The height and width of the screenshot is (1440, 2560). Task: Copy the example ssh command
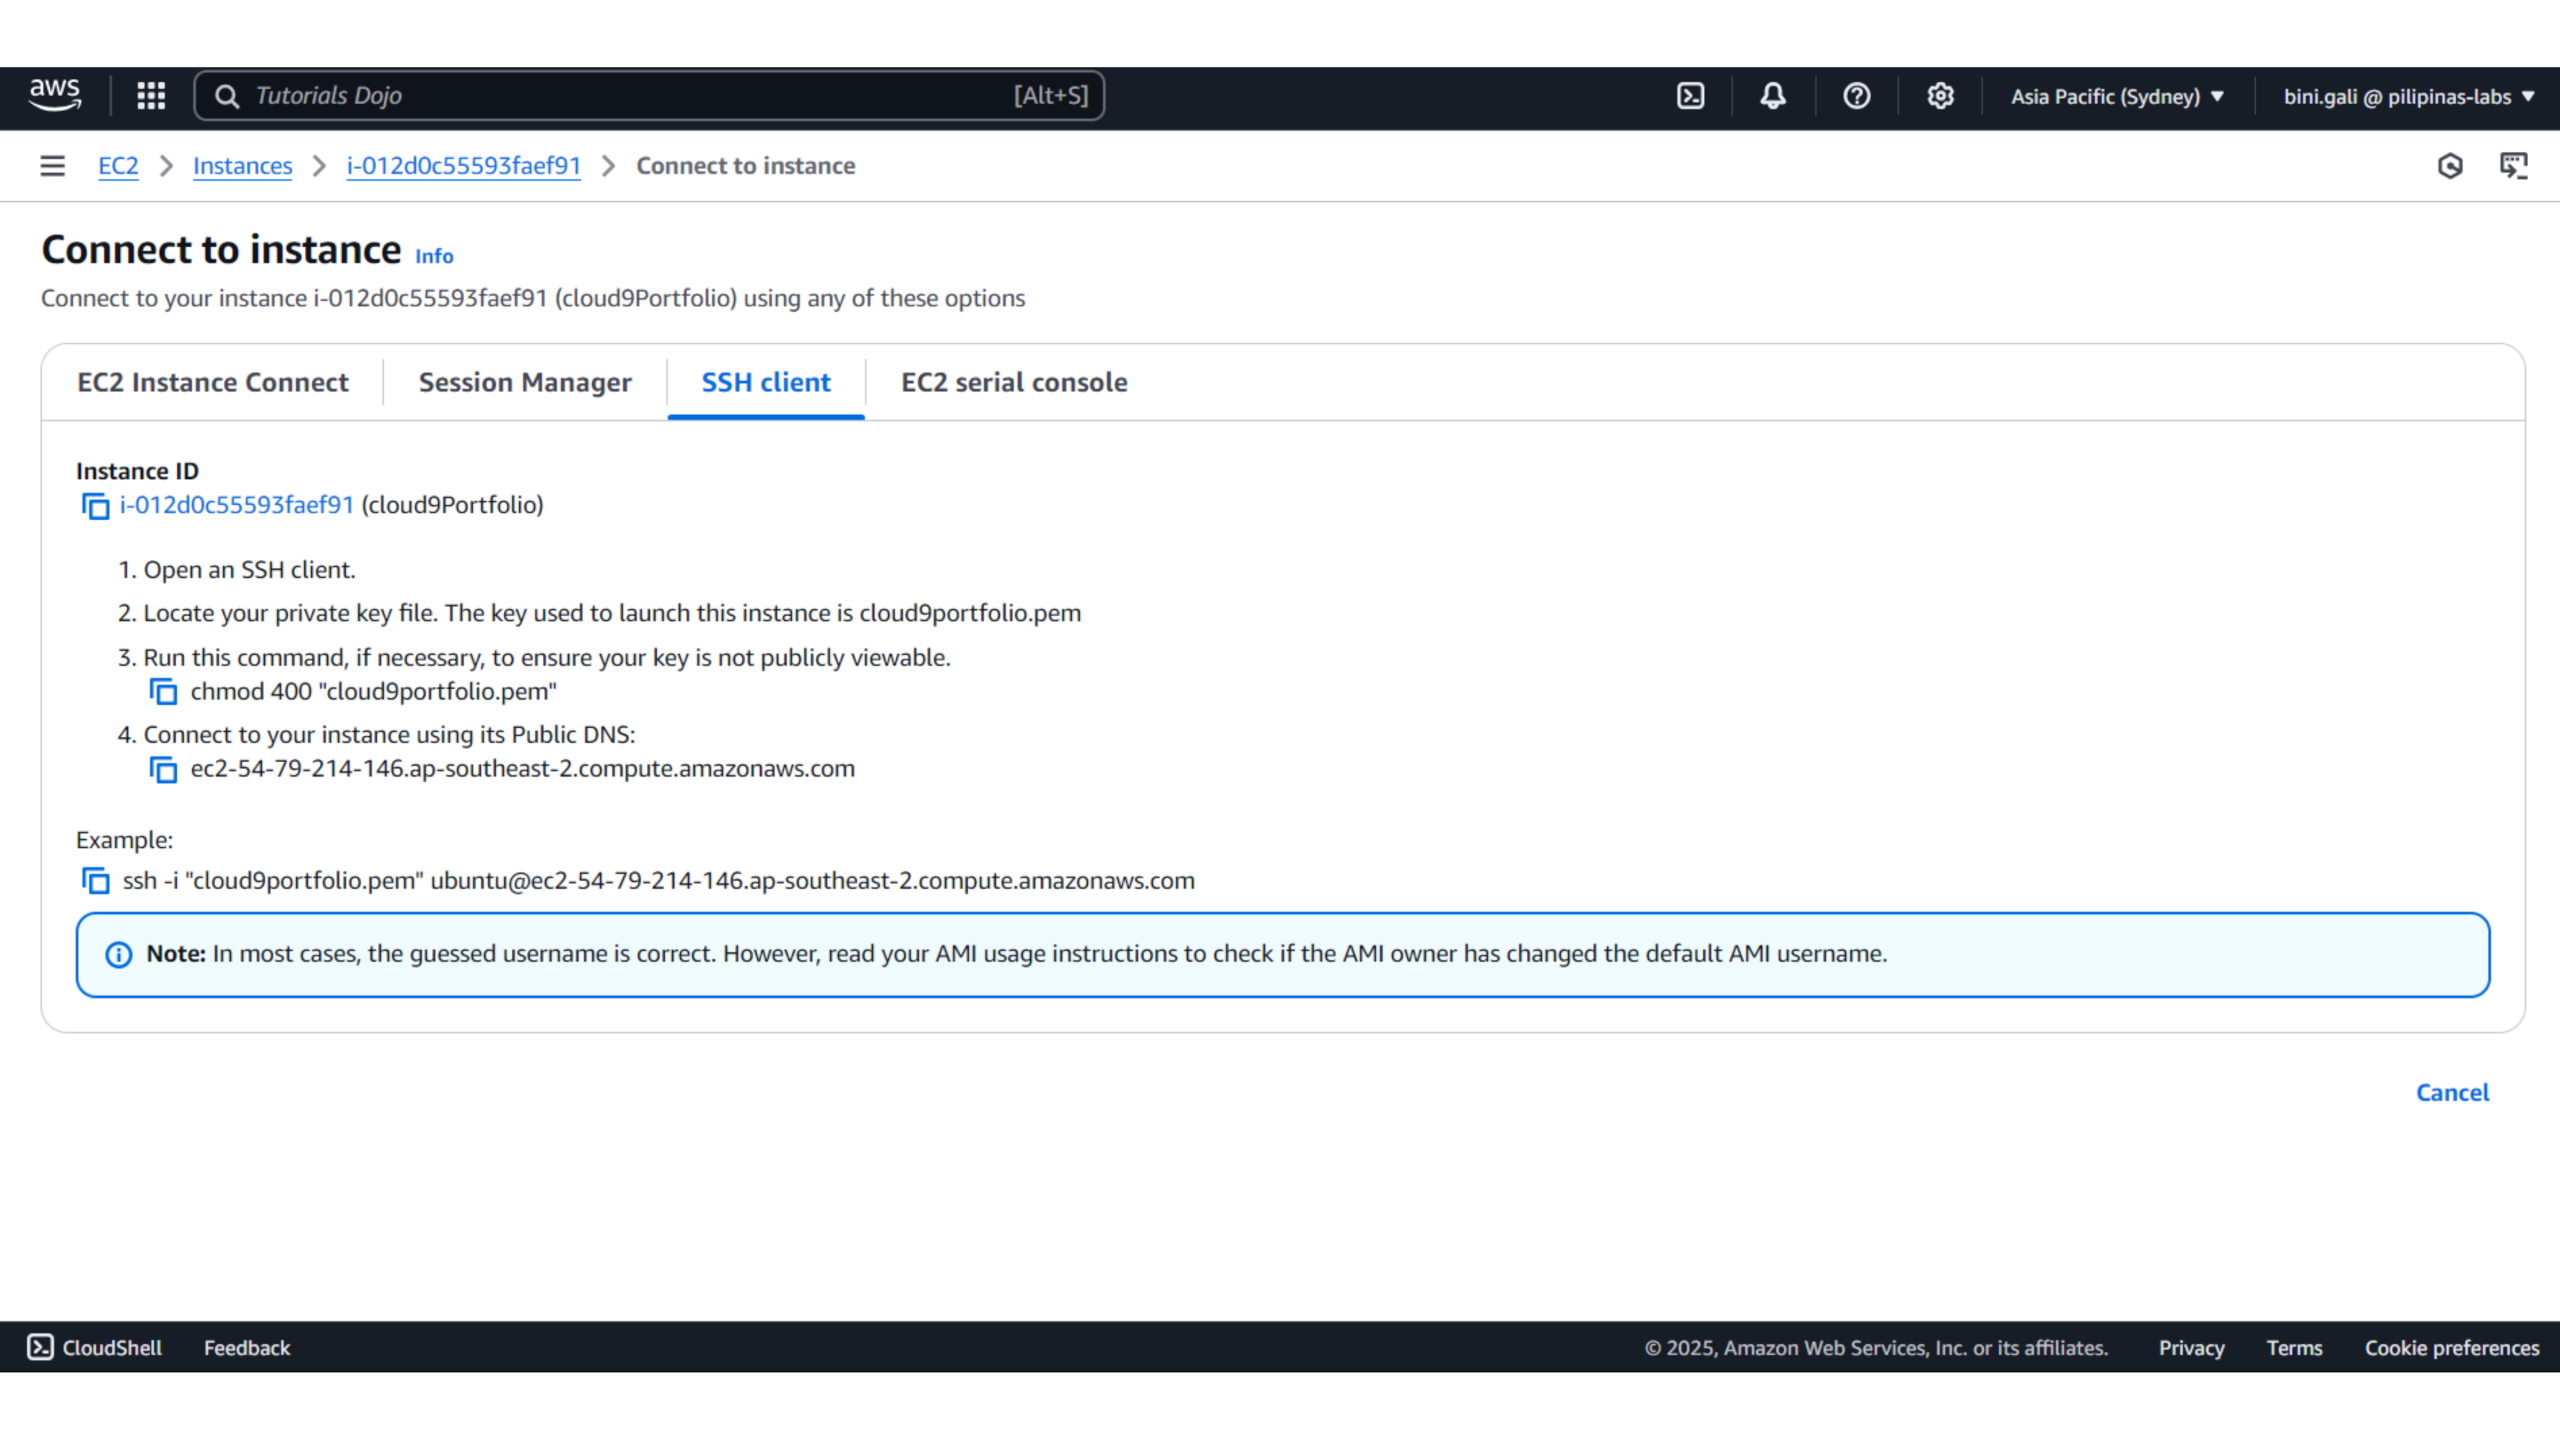pos(96,881)
